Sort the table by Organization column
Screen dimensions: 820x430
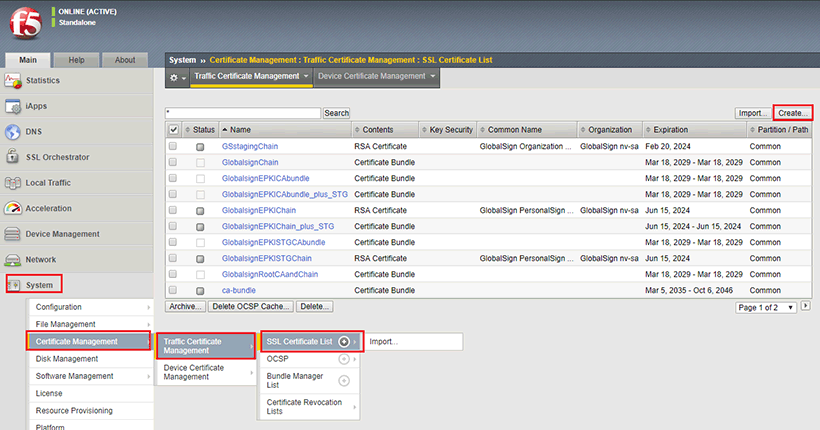610,130
